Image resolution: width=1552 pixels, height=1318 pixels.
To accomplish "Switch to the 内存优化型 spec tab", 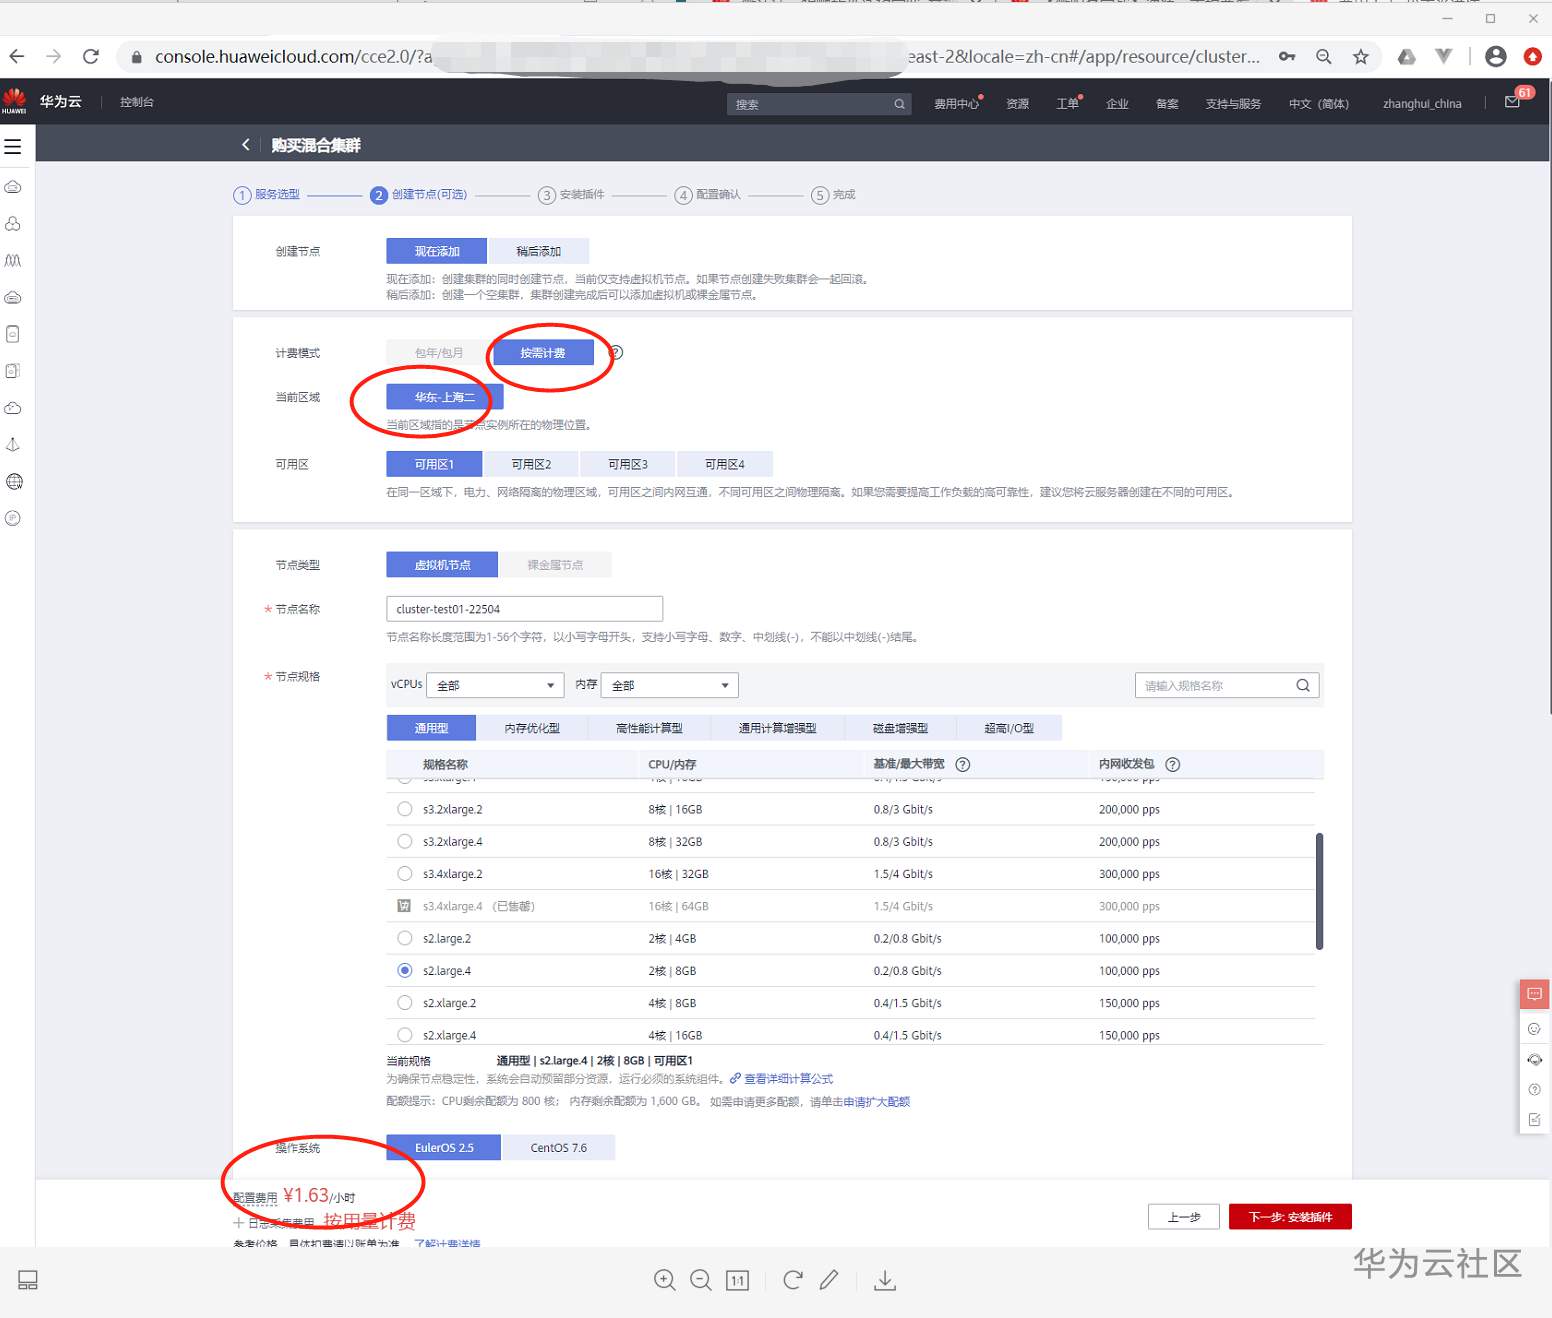I will pyautogui.click(x=532, y=728).
